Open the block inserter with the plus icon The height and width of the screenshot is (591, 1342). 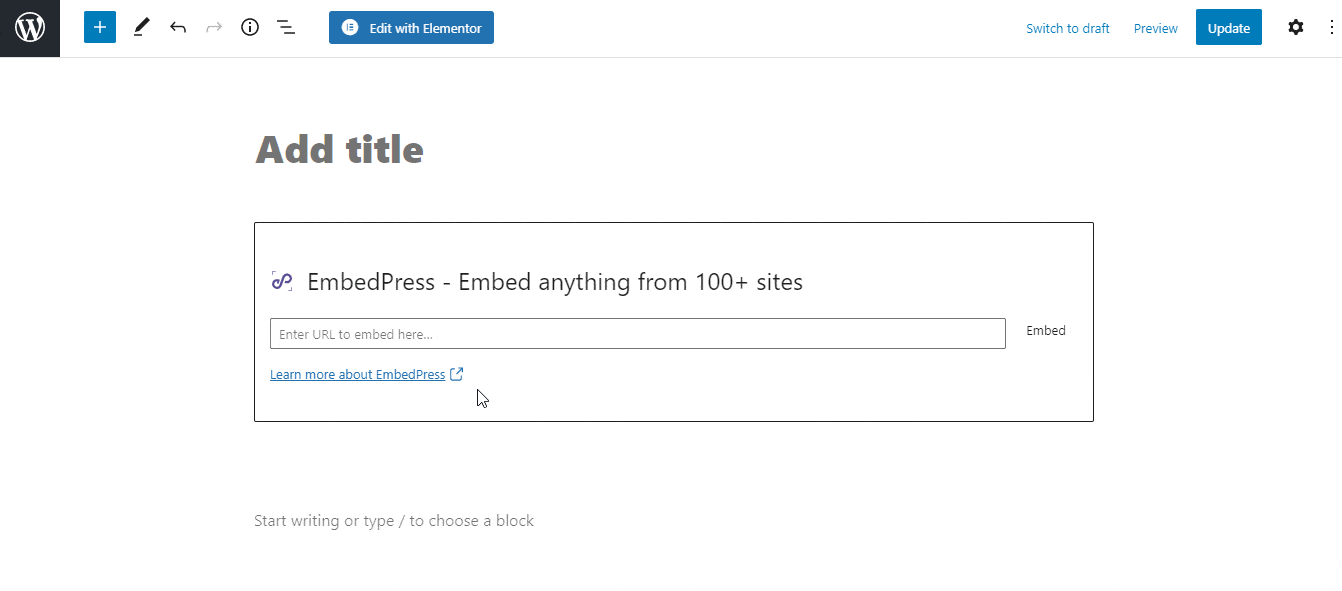pos(99,27)
